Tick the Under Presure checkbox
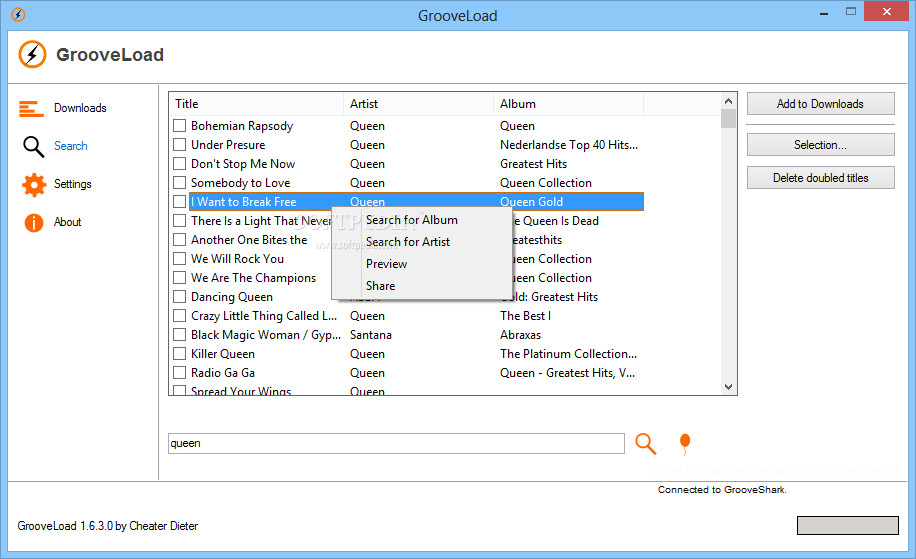Image resolution: width=916 pixels, height=559 pixels. coord(180,144)
